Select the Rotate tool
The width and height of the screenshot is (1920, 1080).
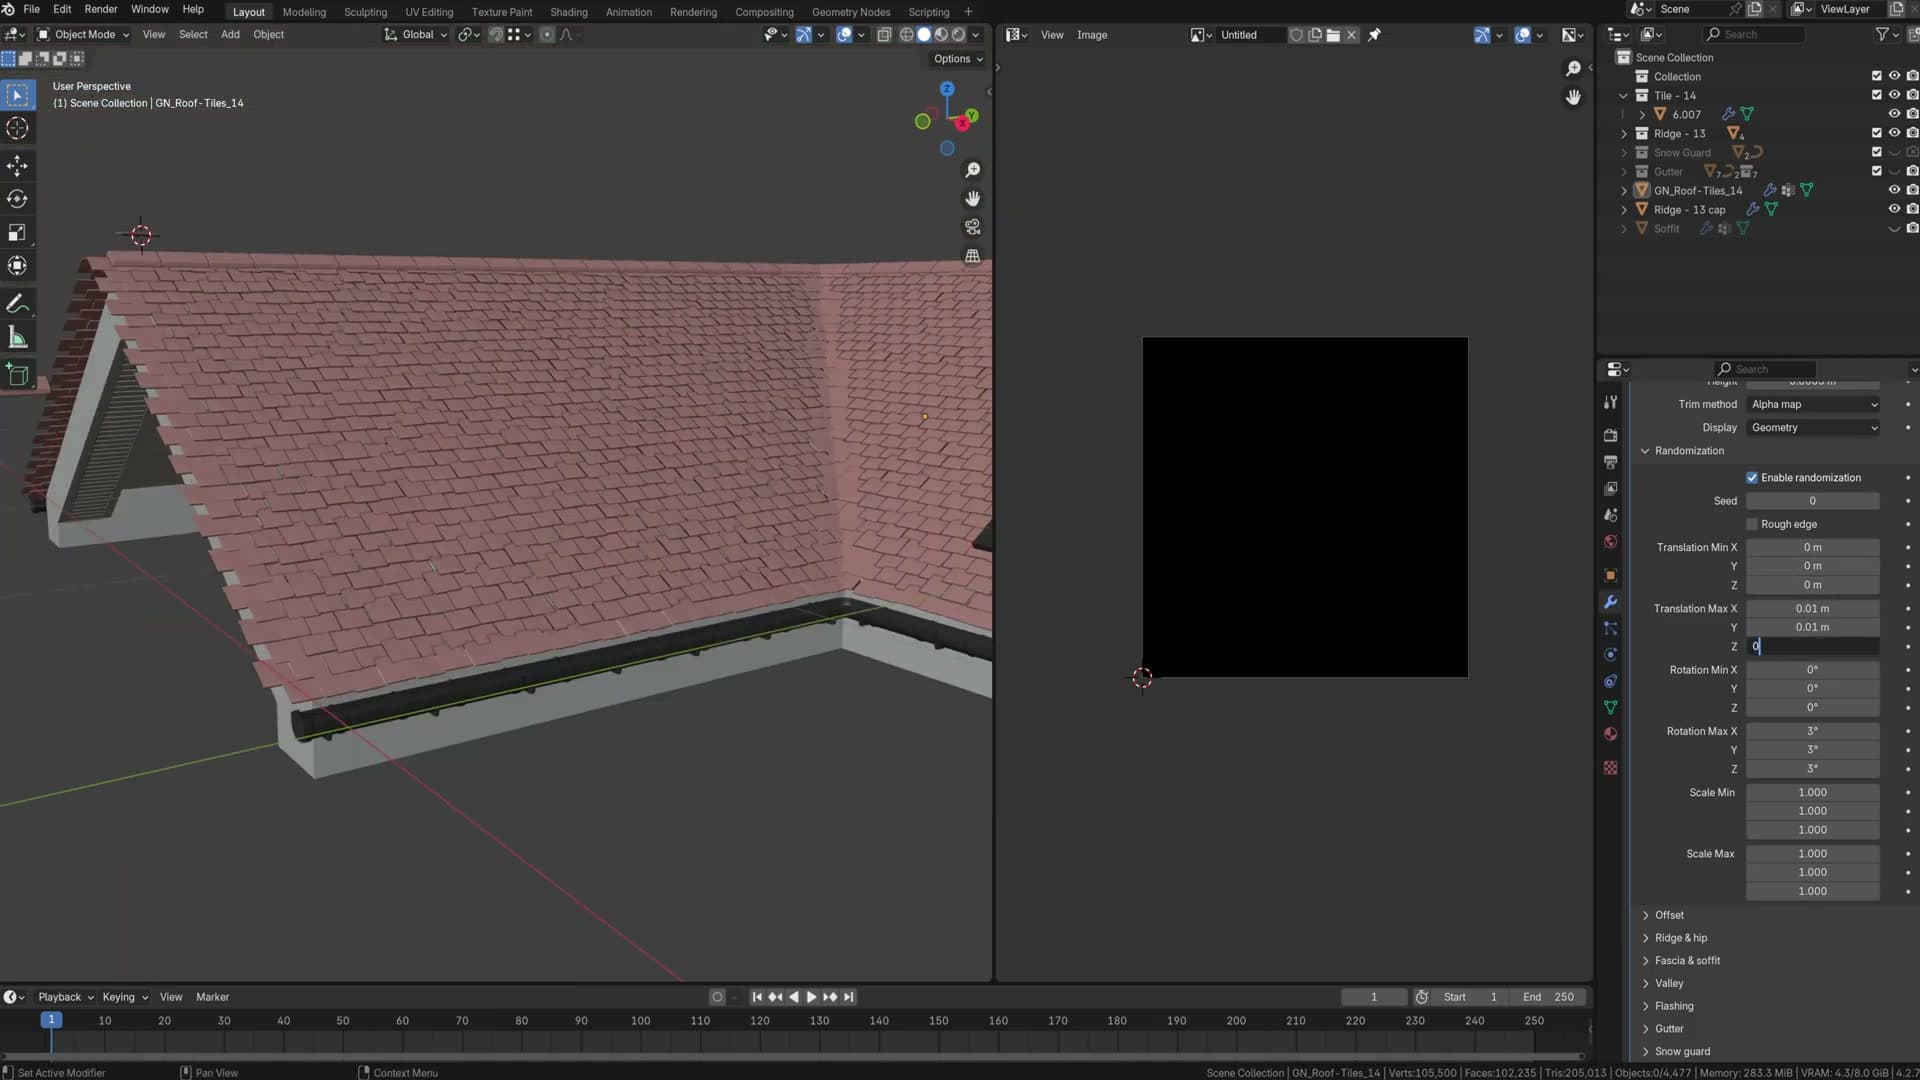pos(17,199)
